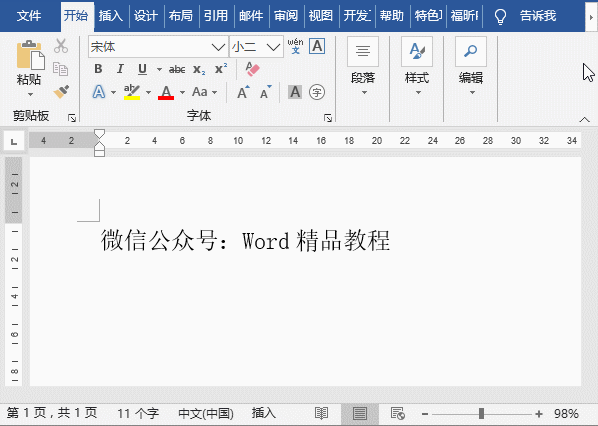This screenshot has height=426, width=598.
Task: Click the 98% zoom level
Action: tap(566, 414)
